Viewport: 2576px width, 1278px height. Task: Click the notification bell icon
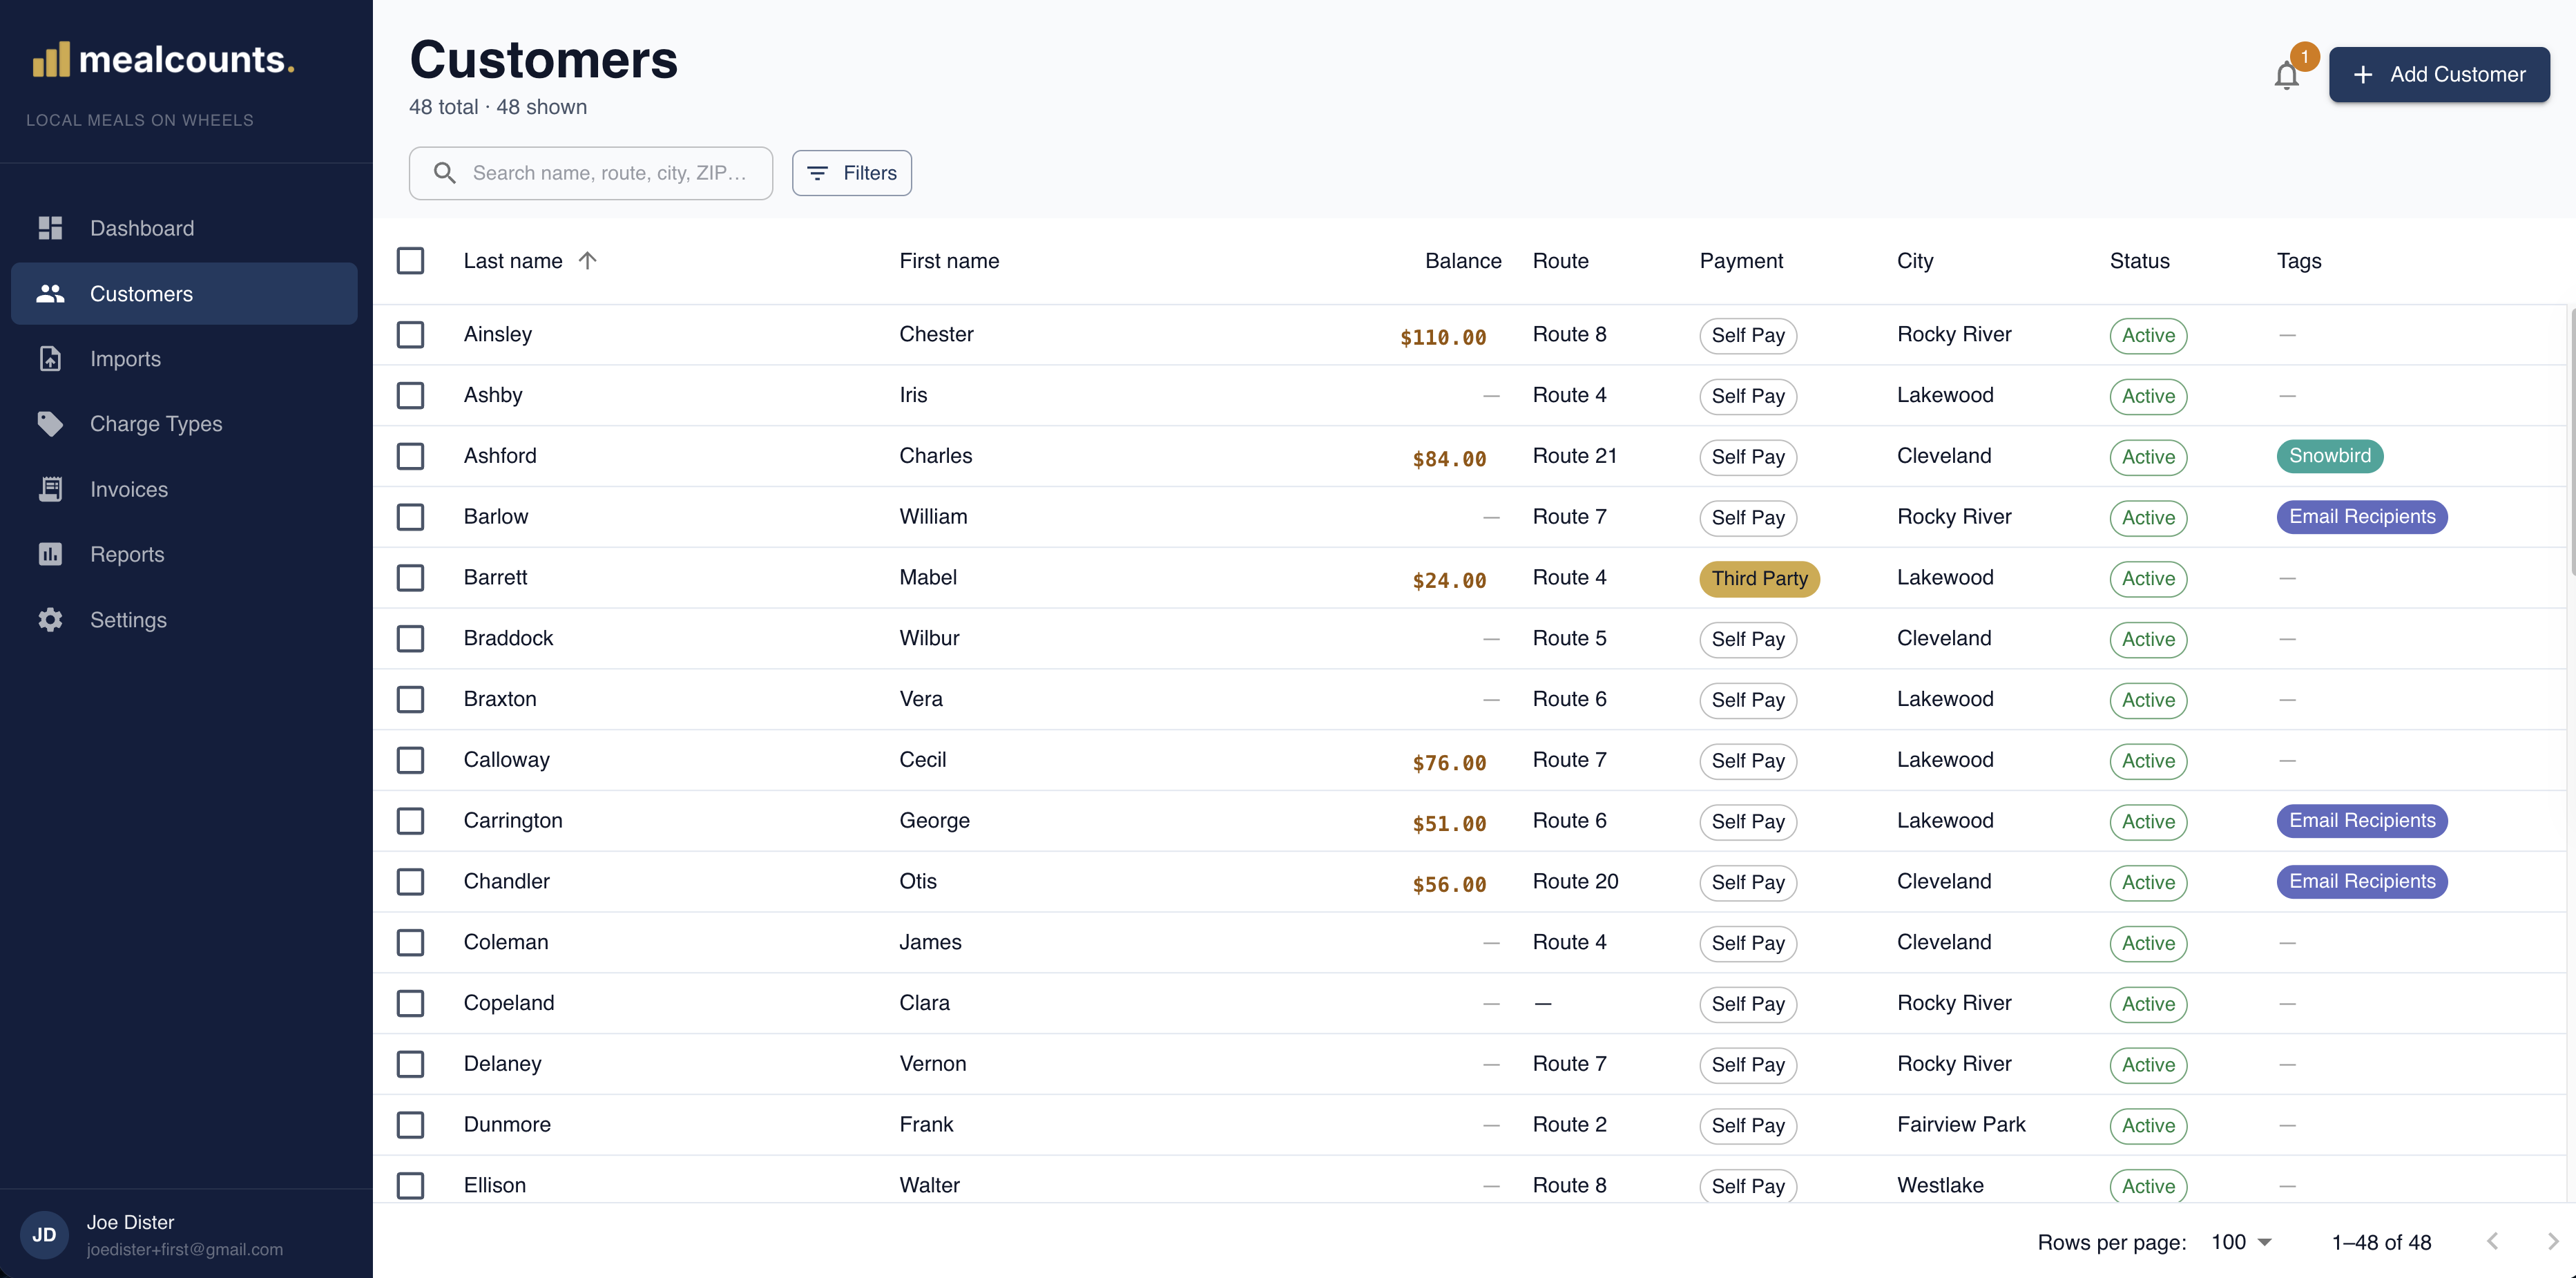[x=2286, y=75]
